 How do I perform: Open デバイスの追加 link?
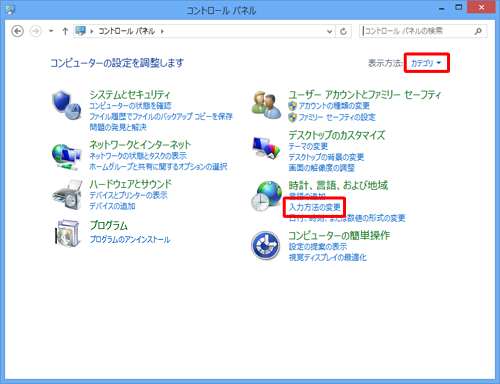click(x=112, y=206)
